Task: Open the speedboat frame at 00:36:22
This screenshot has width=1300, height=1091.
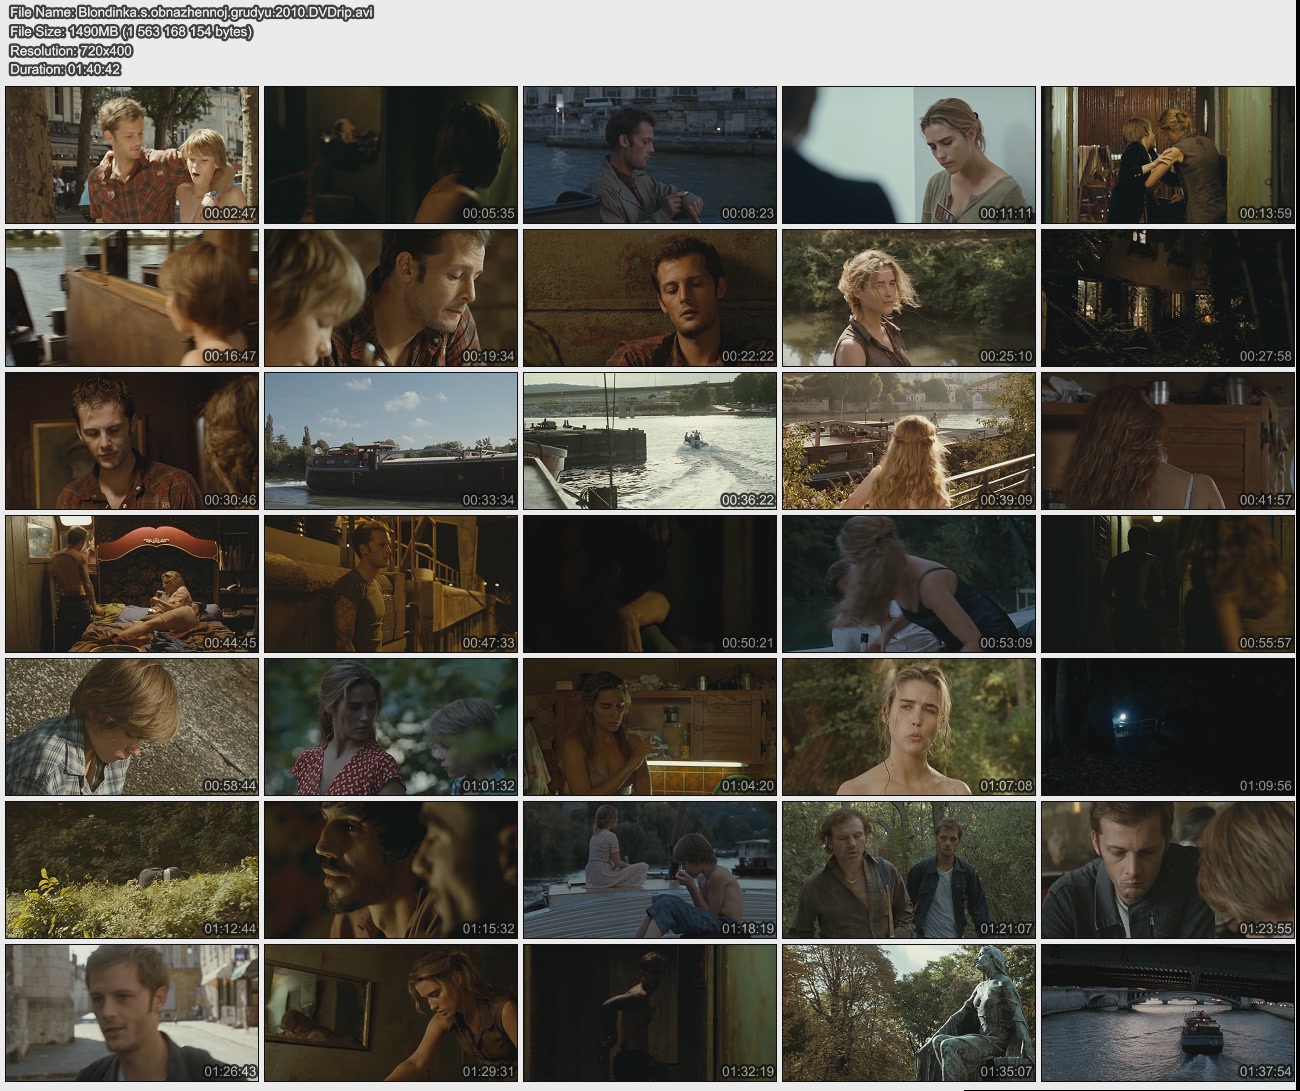Action: tap(650, 441)
